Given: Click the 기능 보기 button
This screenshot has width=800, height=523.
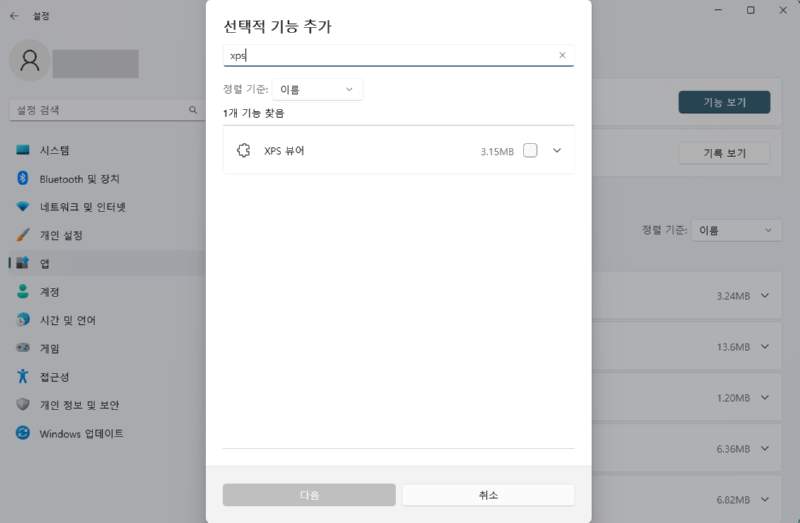Looking at the screenshot, I should (x=724, y=102).
